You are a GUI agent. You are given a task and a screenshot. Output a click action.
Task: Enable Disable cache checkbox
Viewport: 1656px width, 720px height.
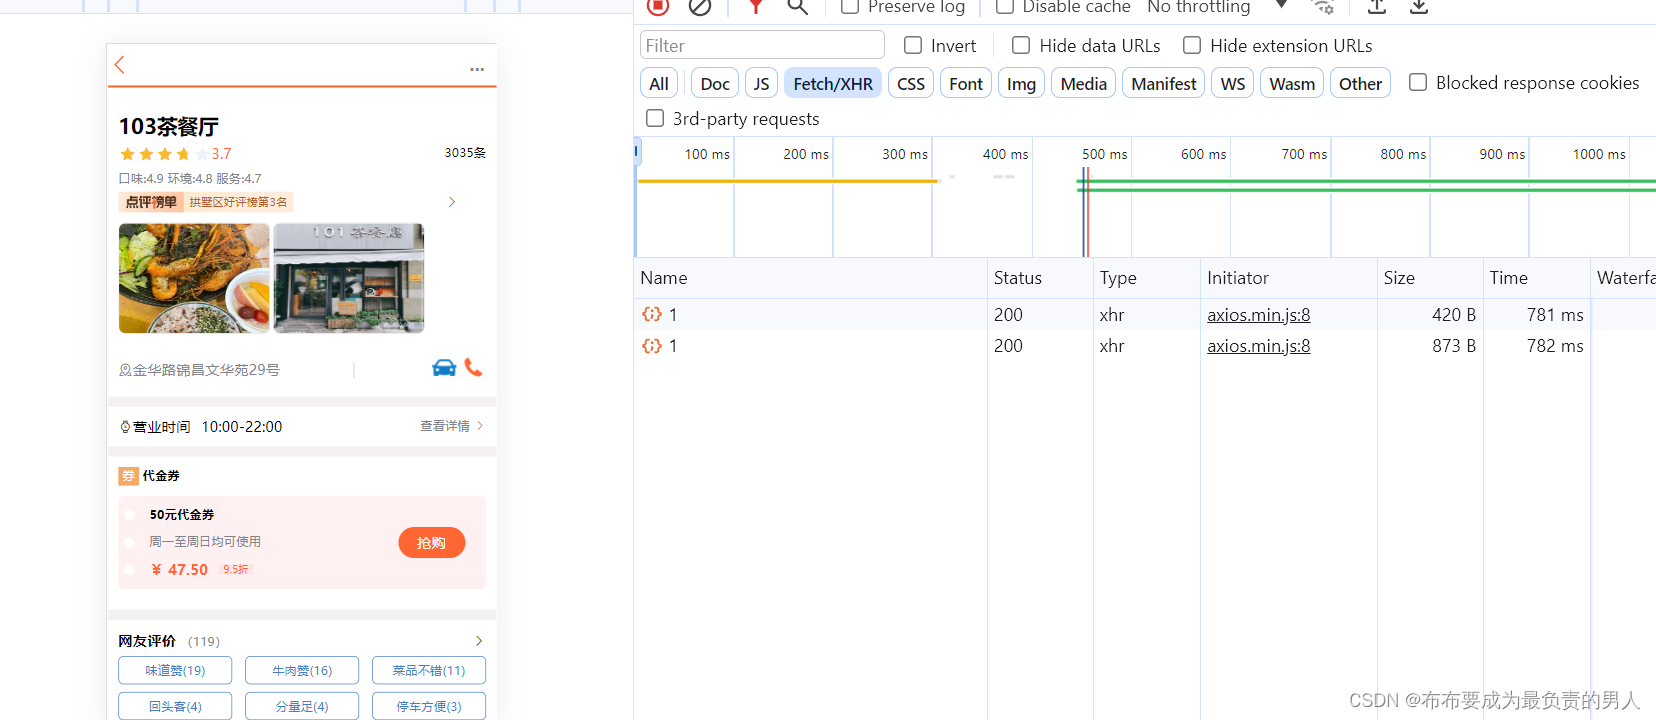(x=1005, y=7)
